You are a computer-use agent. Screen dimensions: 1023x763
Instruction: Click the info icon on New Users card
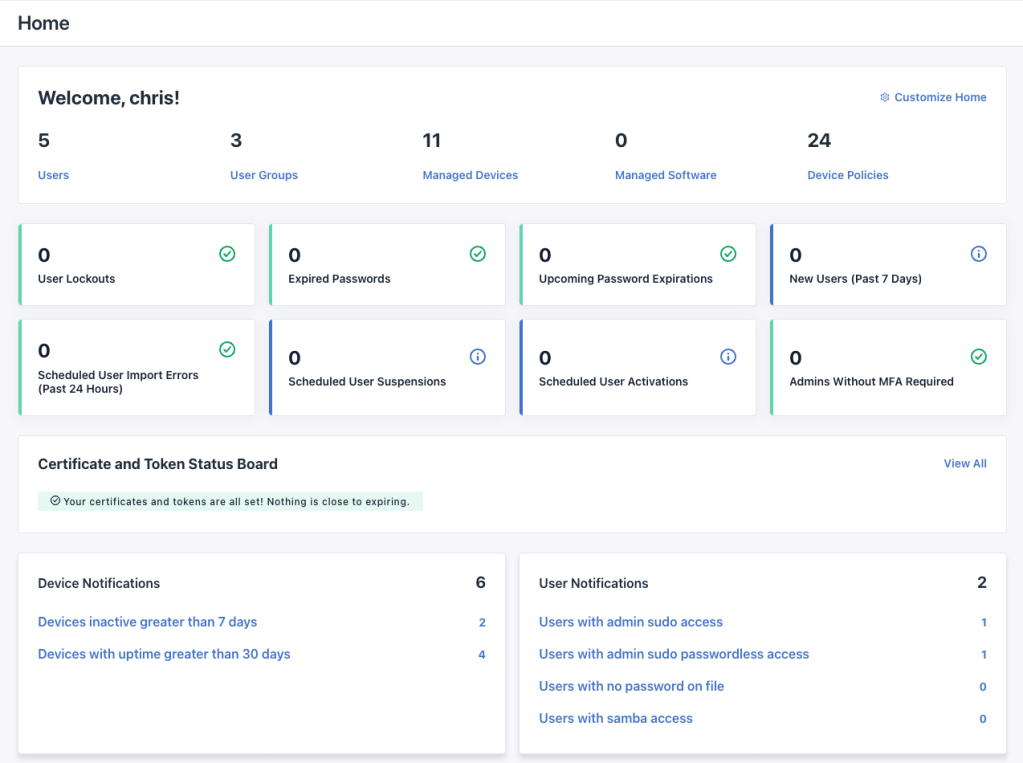coord(979,254)
